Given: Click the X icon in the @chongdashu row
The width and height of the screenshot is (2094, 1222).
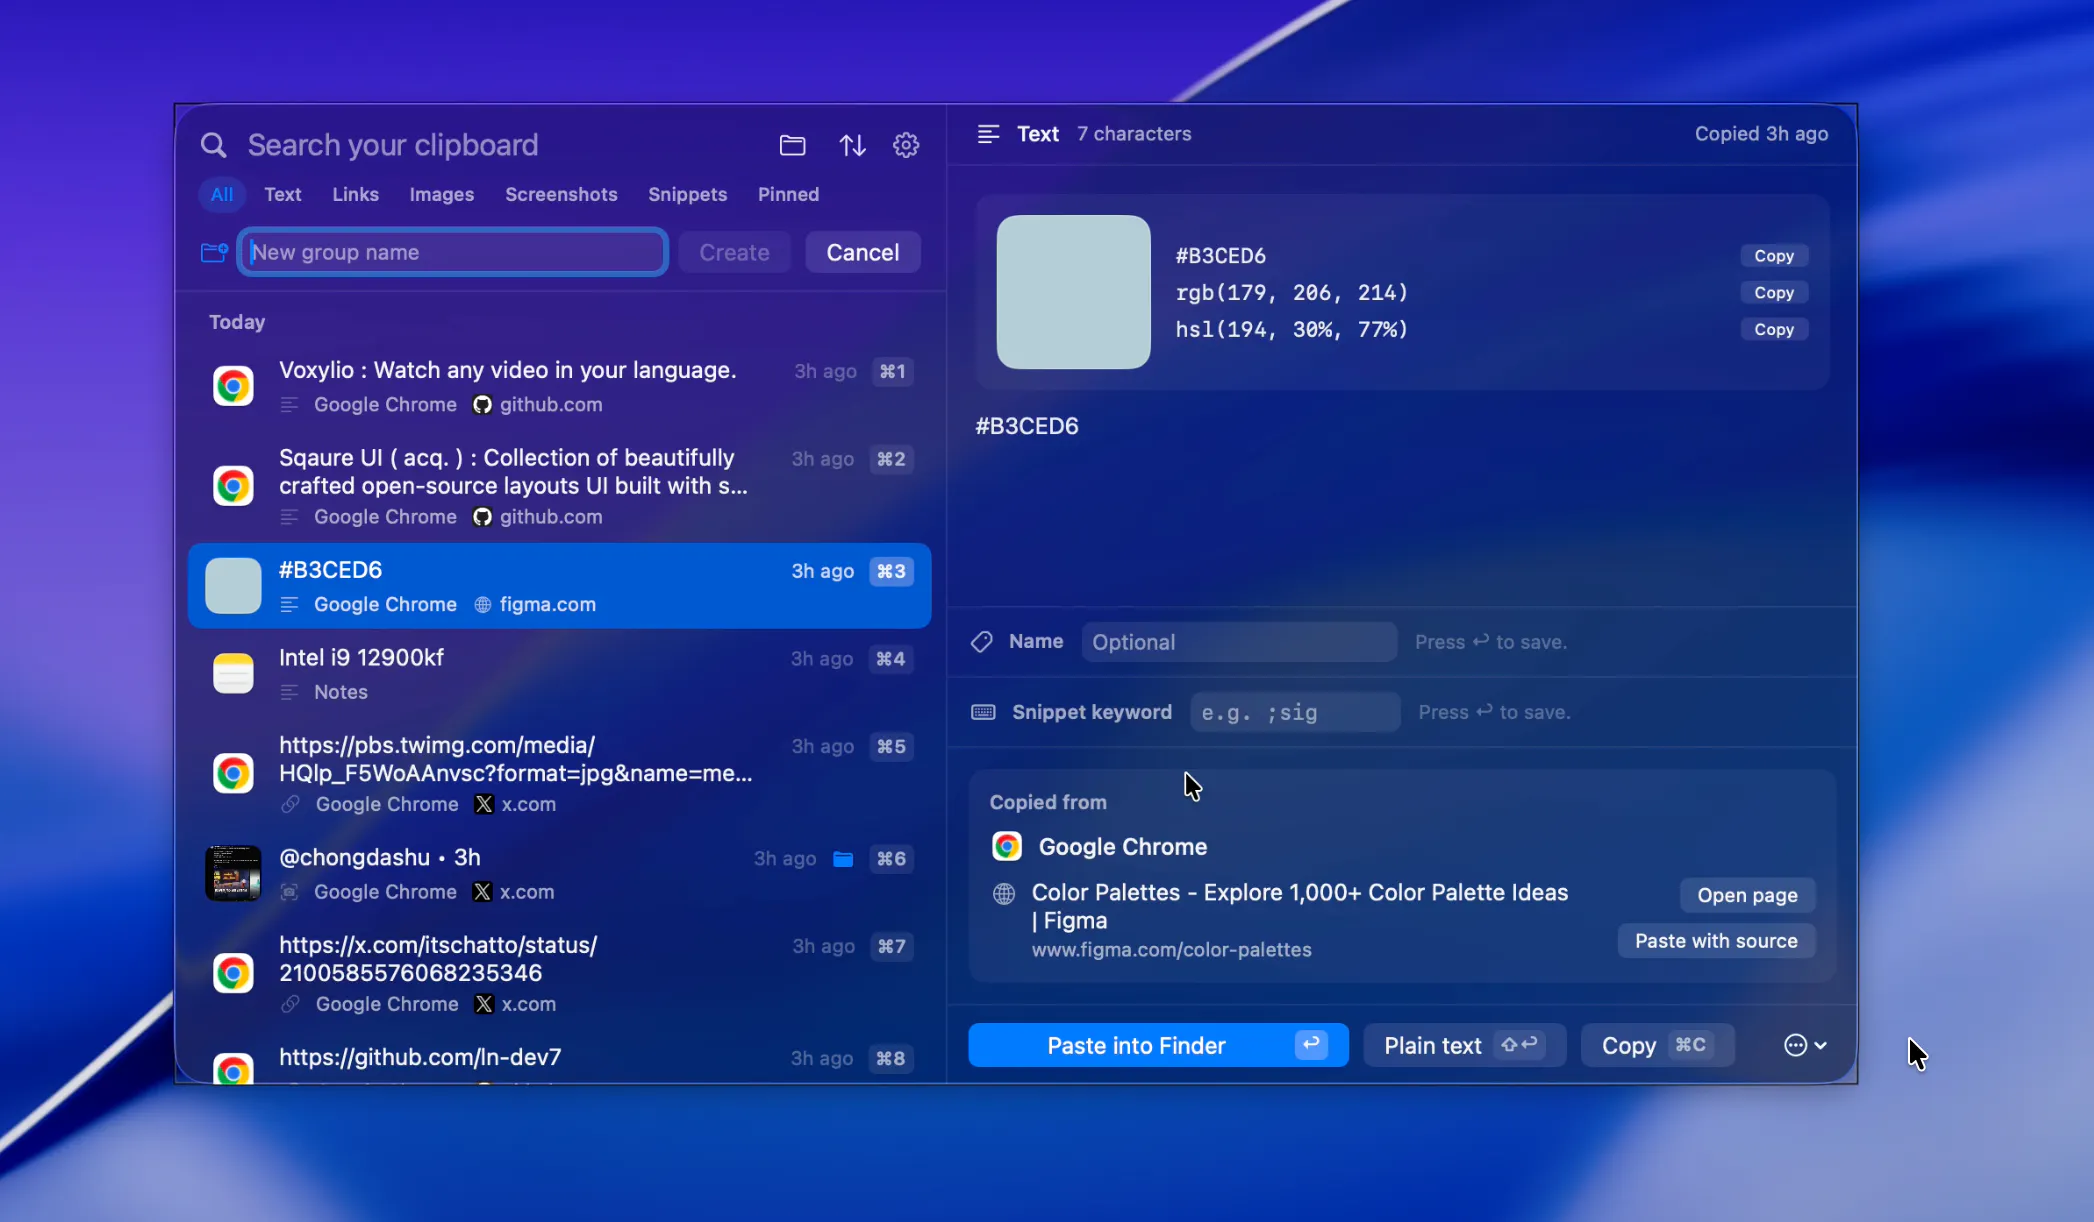Looking at the screenshot, I should pyautogui.click(x=482, y=892).
